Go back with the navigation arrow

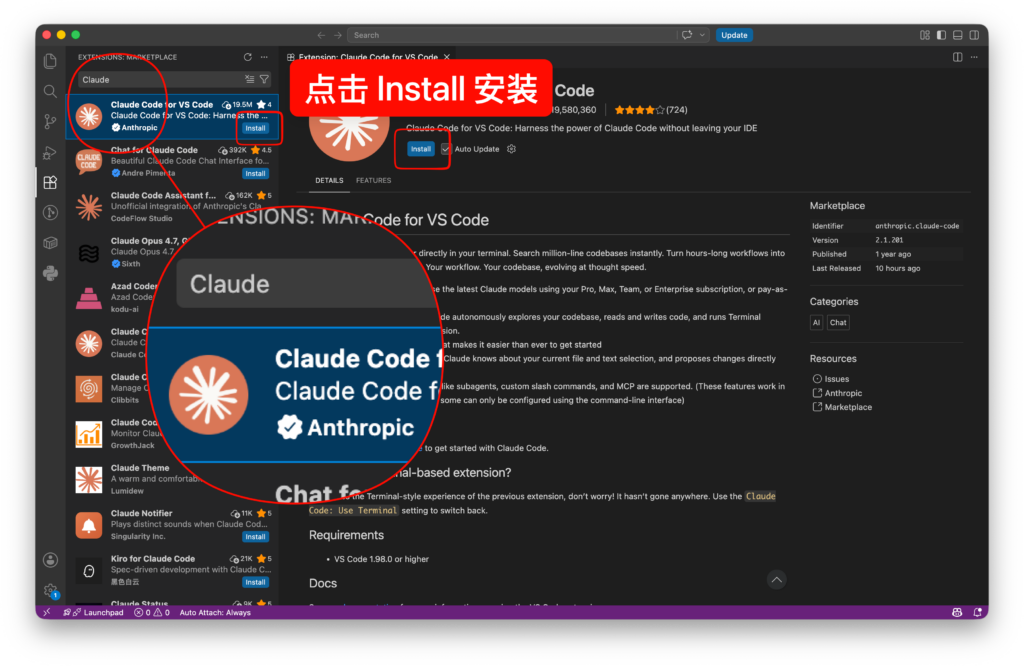321,35
